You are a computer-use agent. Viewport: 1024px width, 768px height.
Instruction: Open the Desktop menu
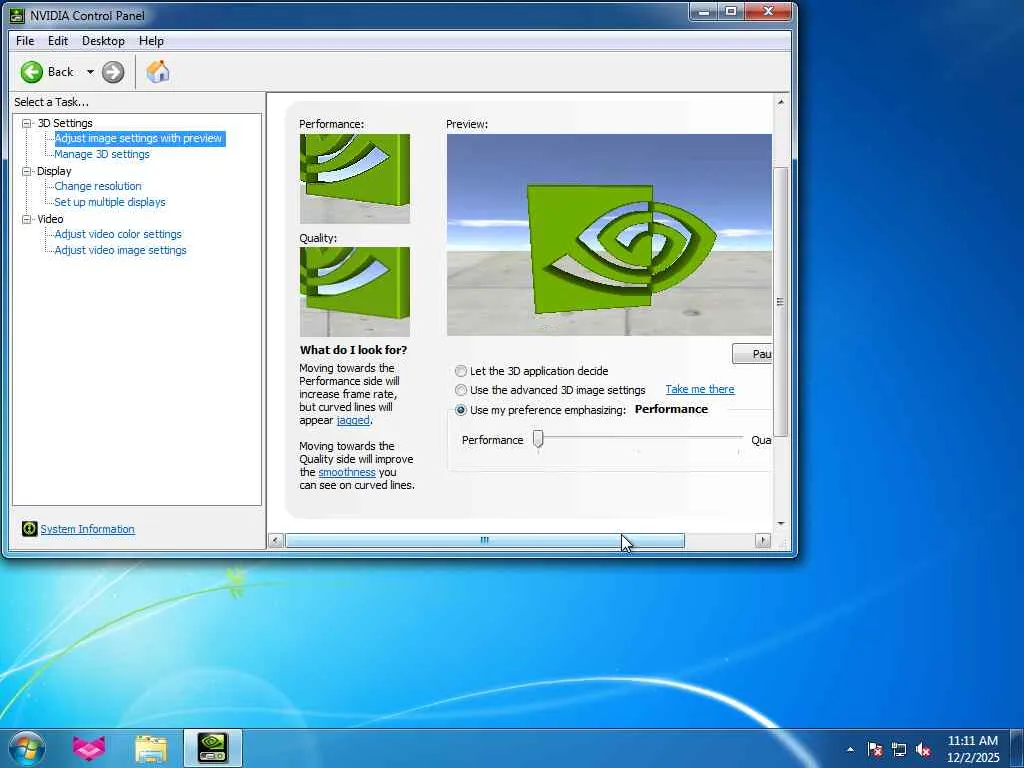103,40
